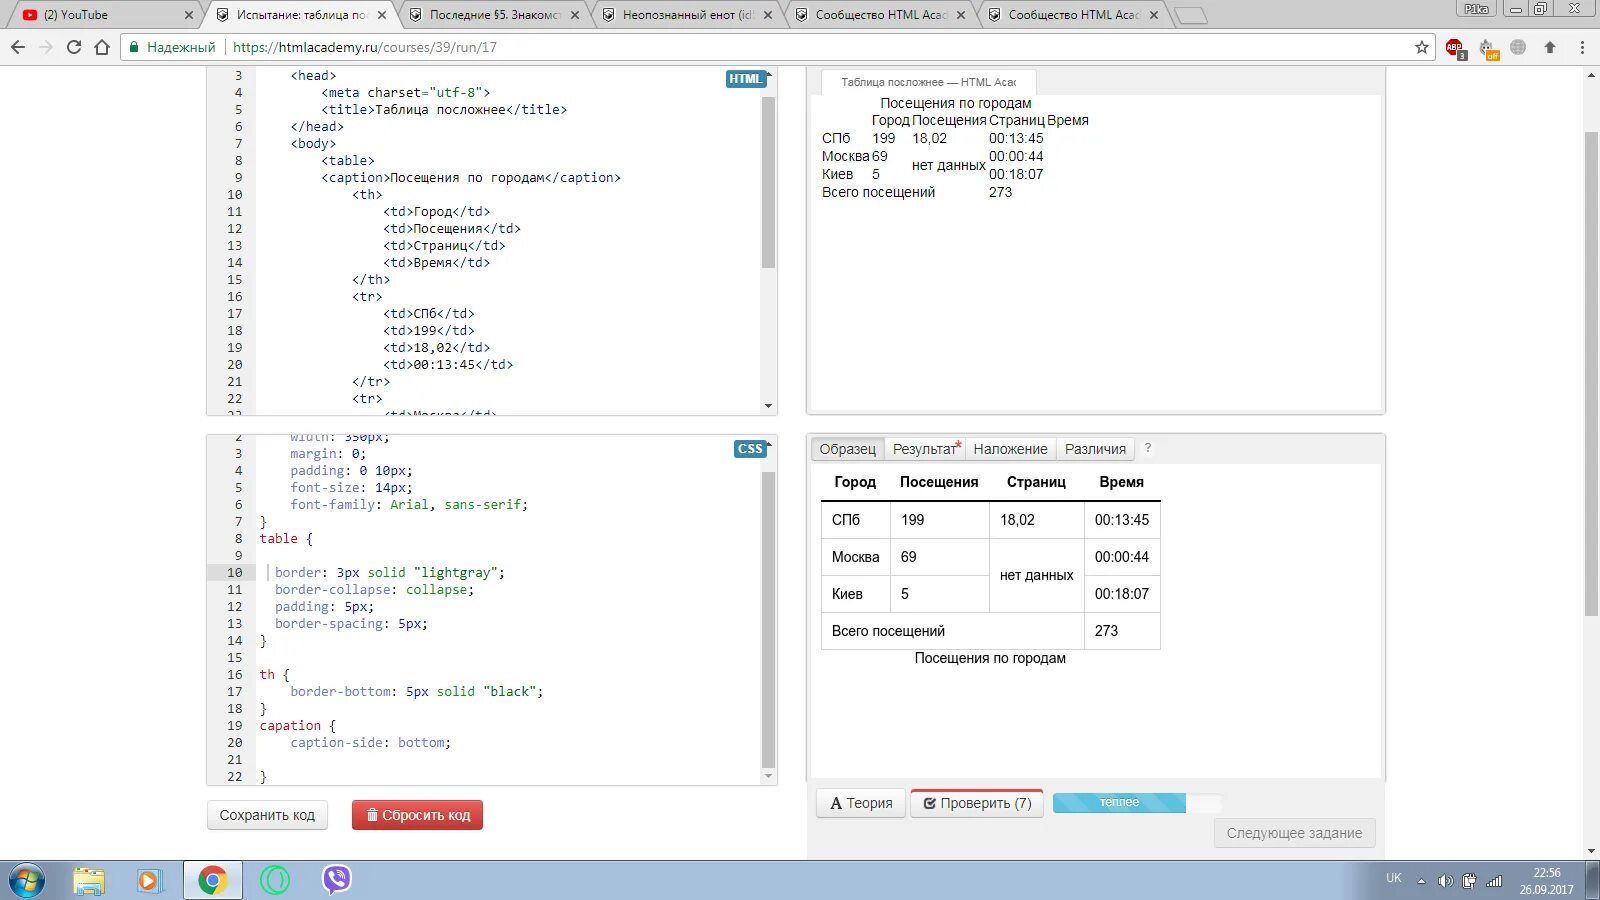This screenshot has height=900, width=1600.
Task: Go back using the browser back arrow
Action: click(18, 47)
